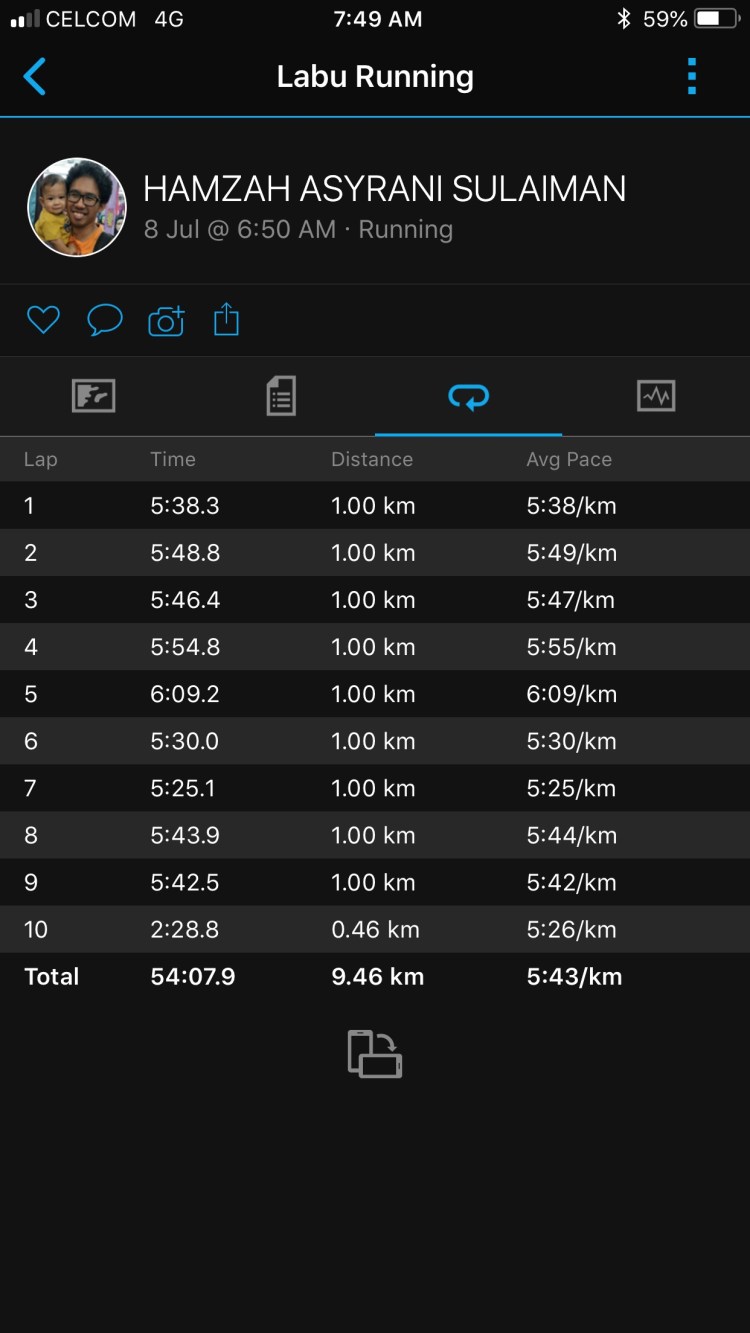Tap the add photo camera icon

click(166, 320)
